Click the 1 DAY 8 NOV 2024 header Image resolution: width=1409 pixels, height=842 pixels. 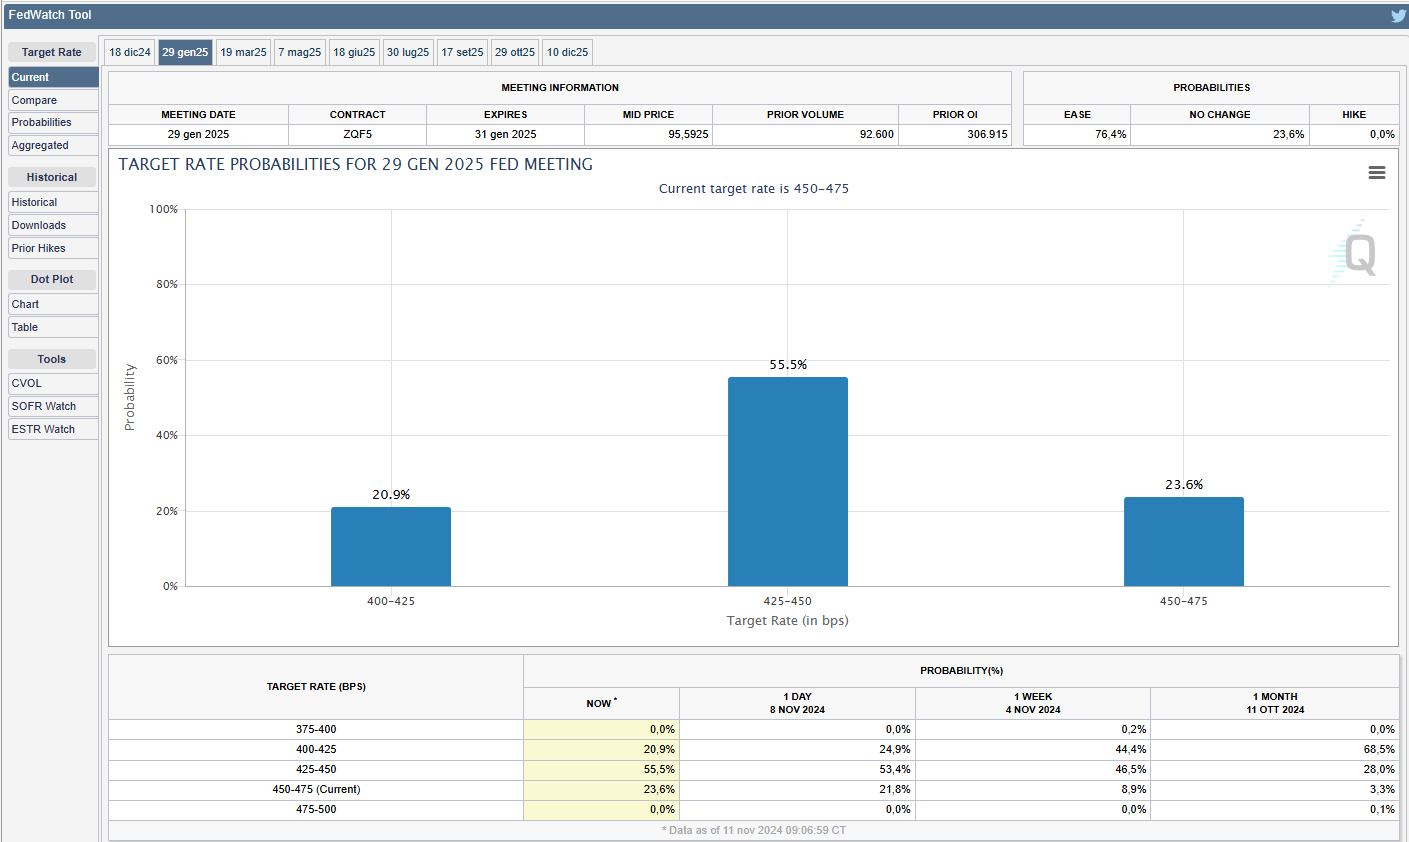(797, 703)
